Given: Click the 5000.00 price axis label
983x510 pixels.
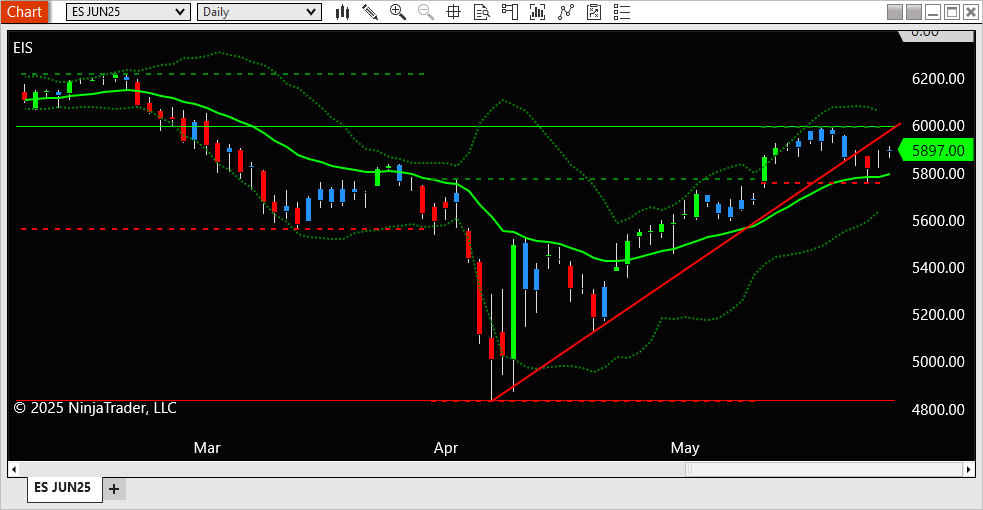Looking at the screenshot, I should pyautogui.click(x=938, y=362).
